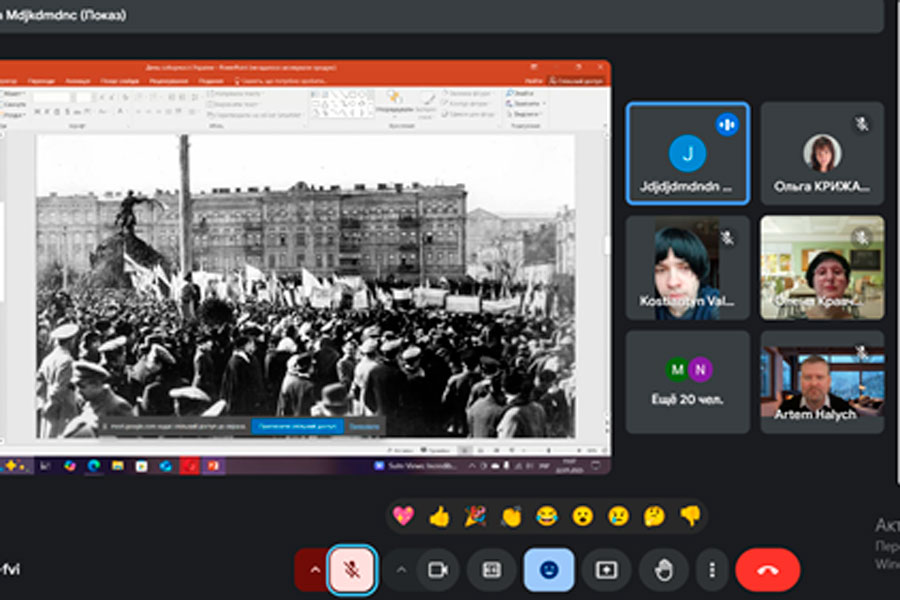Image resolution: width=900 pixels, height=600 pixels.
Task: Turn on captions in the toolbar
Action: point(491,569)
